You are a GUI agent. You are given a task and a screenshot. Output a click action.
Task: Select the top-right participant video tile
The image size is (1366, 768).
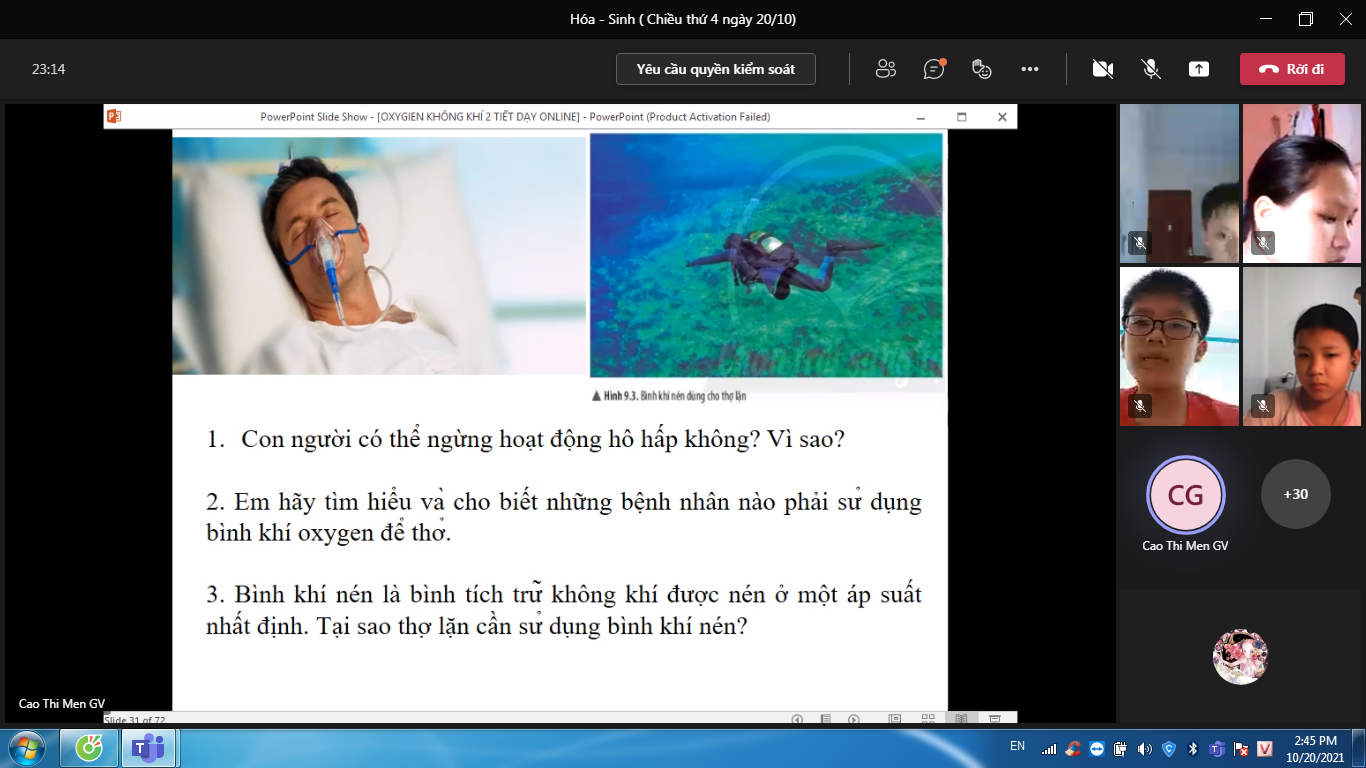pyautogui.click(x=1301, y=184)
